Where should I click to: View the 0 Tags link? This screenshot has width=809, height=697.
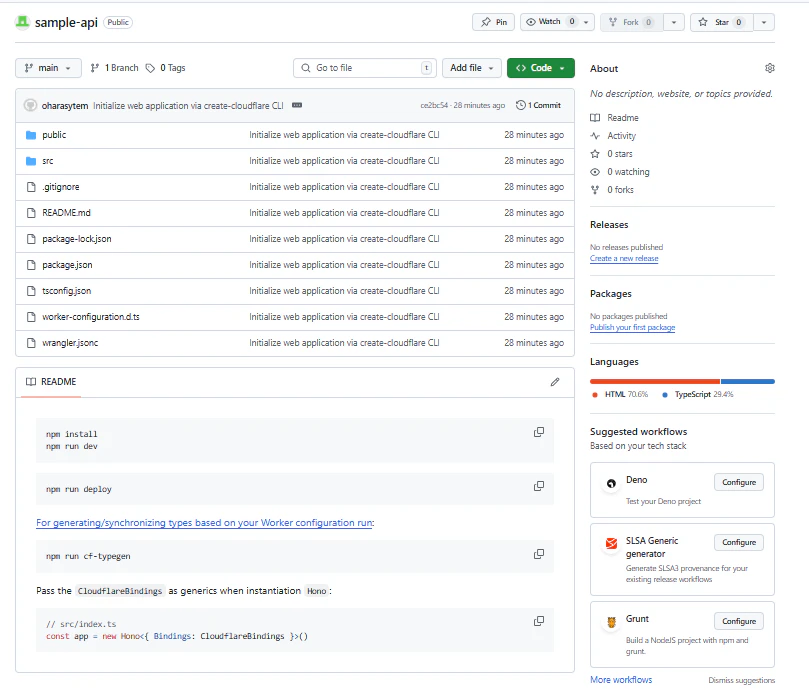[166, 68]
